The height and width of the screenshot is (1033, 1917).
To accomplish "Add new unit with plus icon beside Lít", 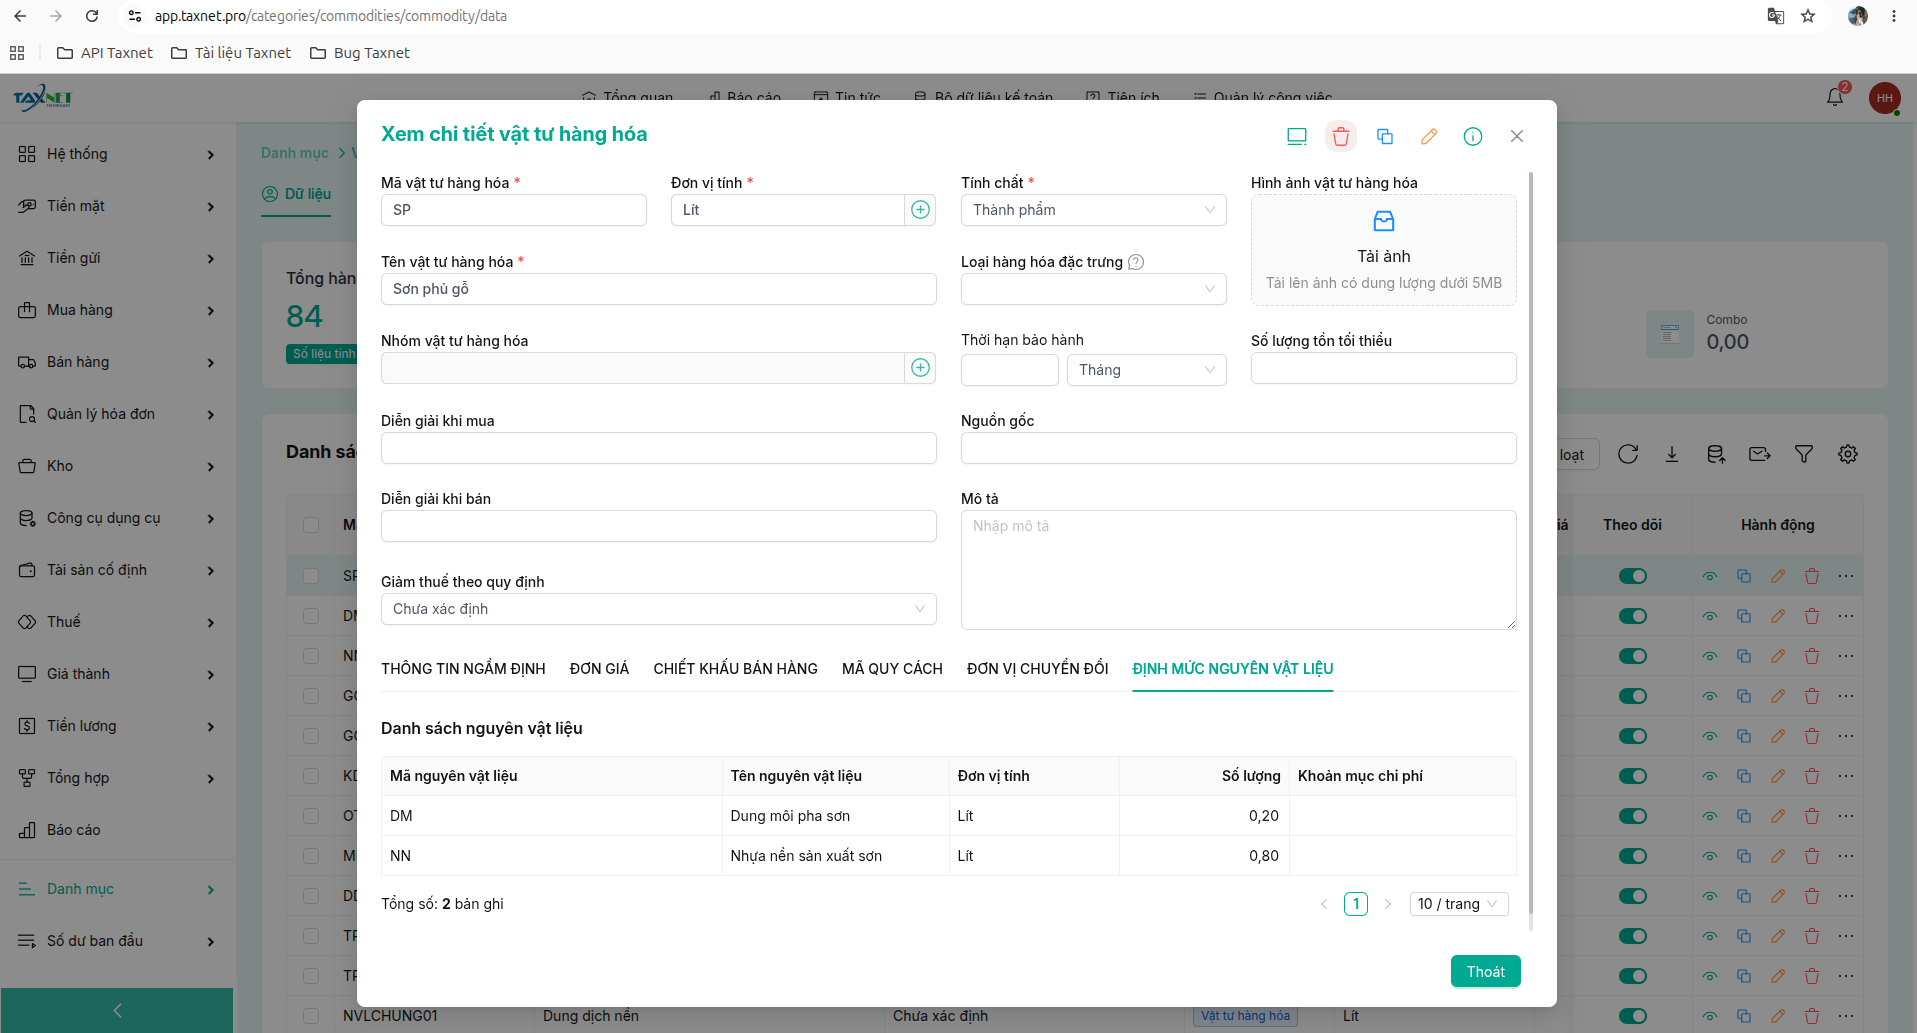I will [x=920, y=210].
